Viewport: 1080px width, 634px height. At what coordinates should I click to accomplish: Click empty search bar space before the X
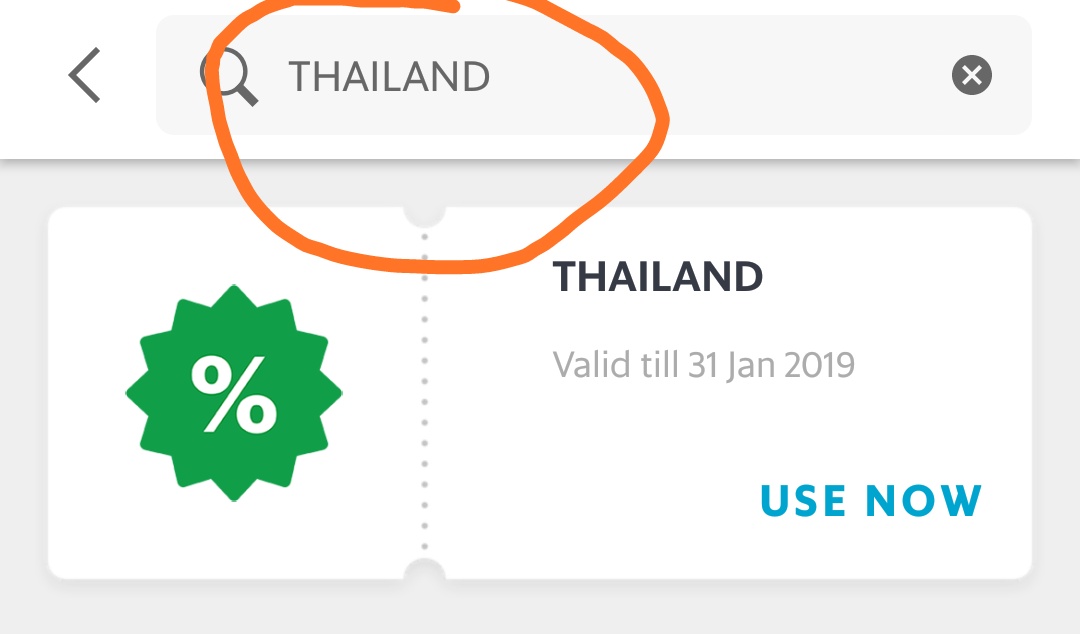800,76
